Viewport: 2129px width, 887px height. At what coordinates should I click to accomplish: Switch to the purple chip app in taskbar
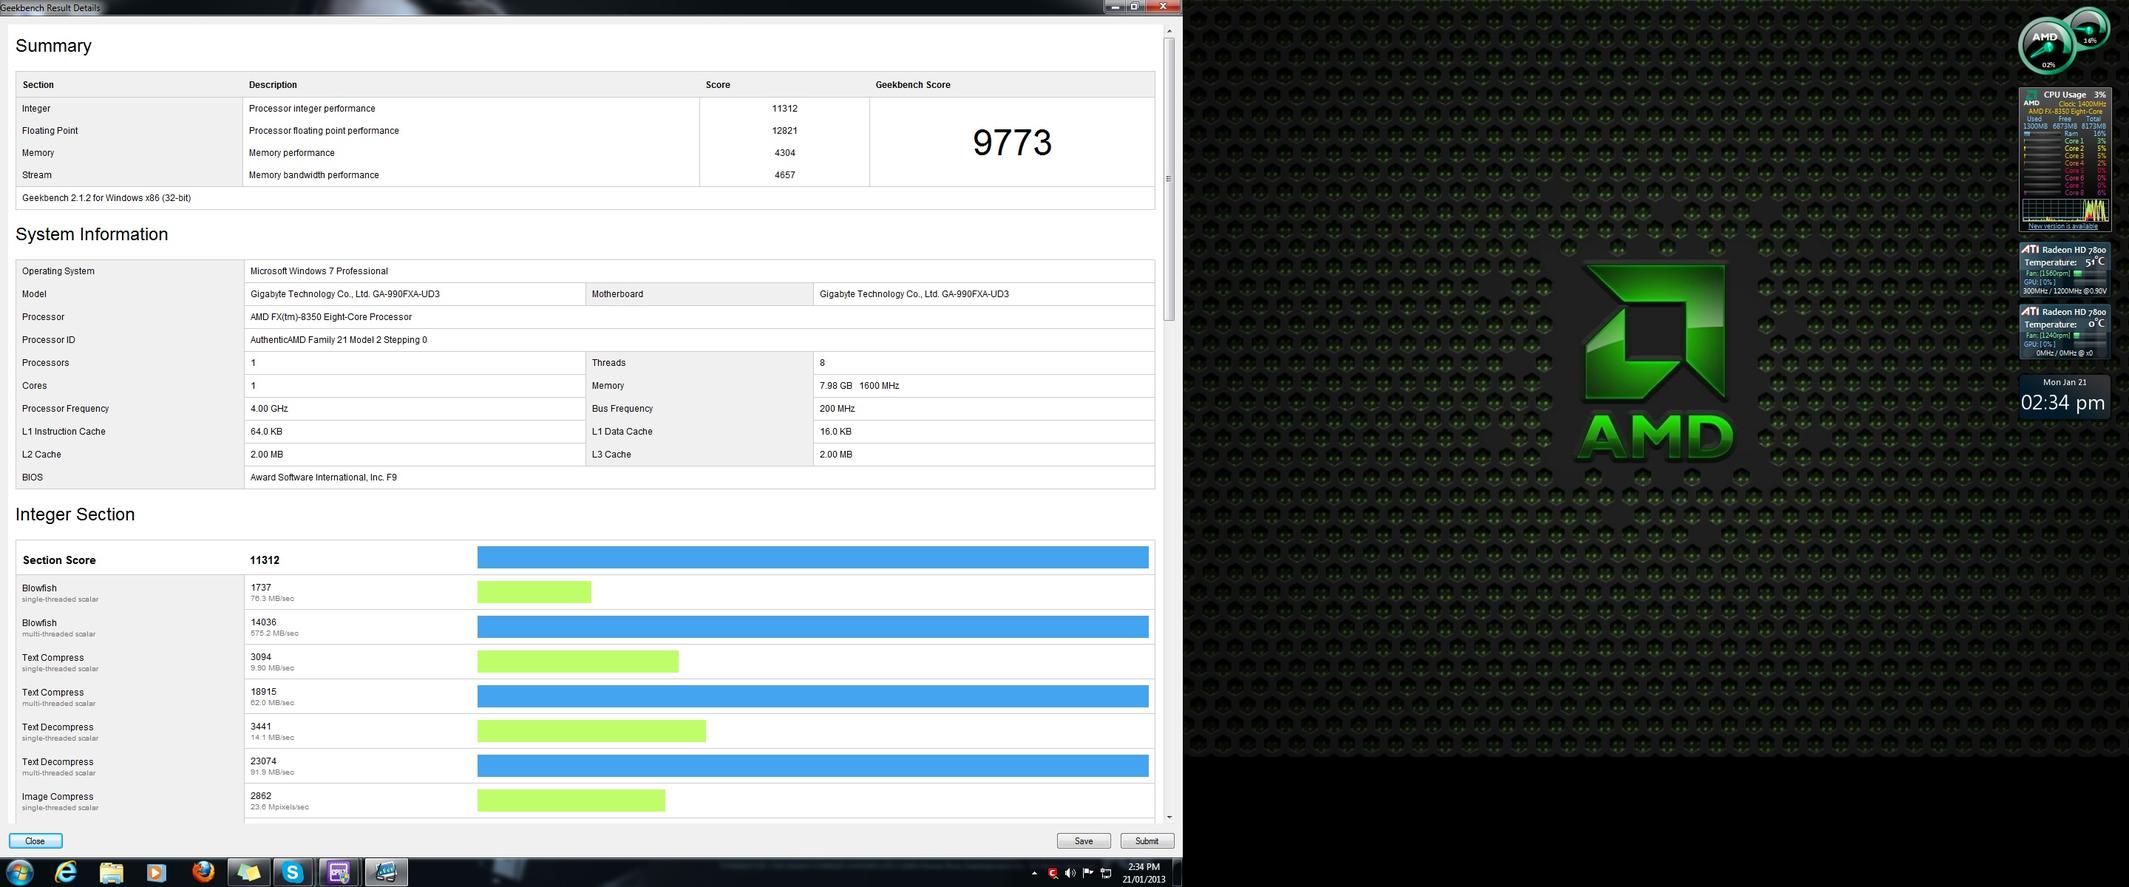pos(338,872)
